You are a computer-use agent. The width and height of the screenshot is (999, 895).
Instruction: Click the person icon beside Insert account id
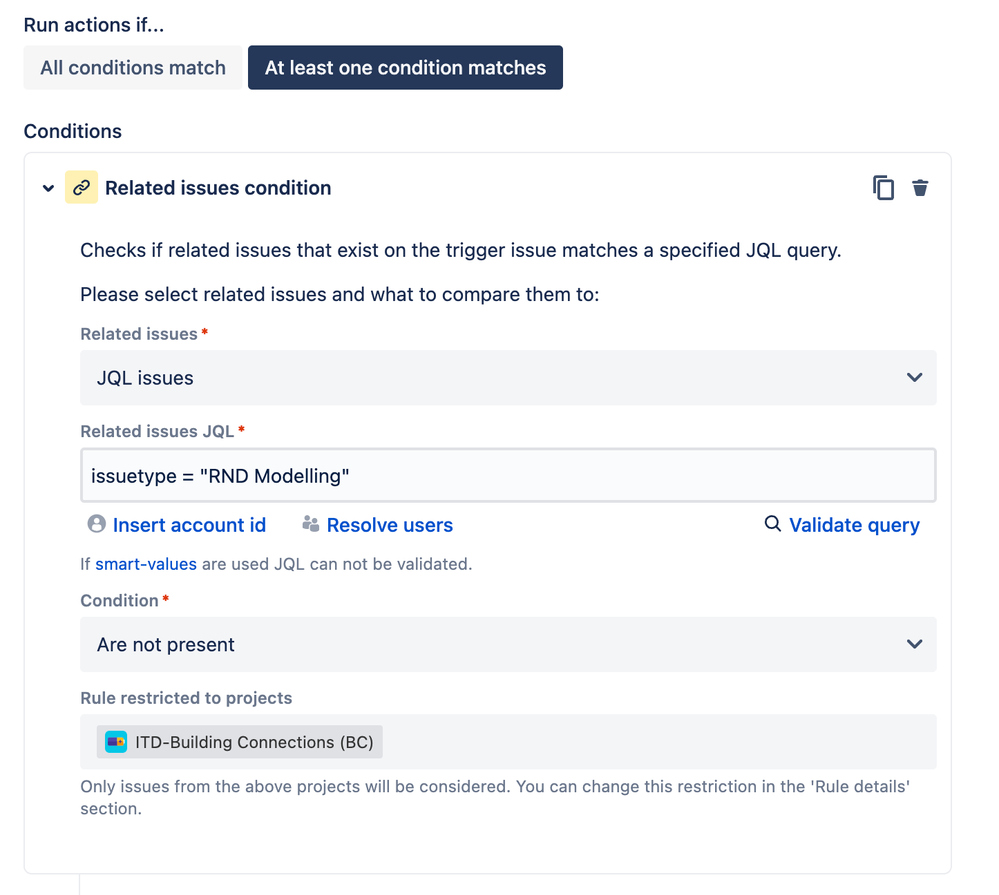pos(95,524)
